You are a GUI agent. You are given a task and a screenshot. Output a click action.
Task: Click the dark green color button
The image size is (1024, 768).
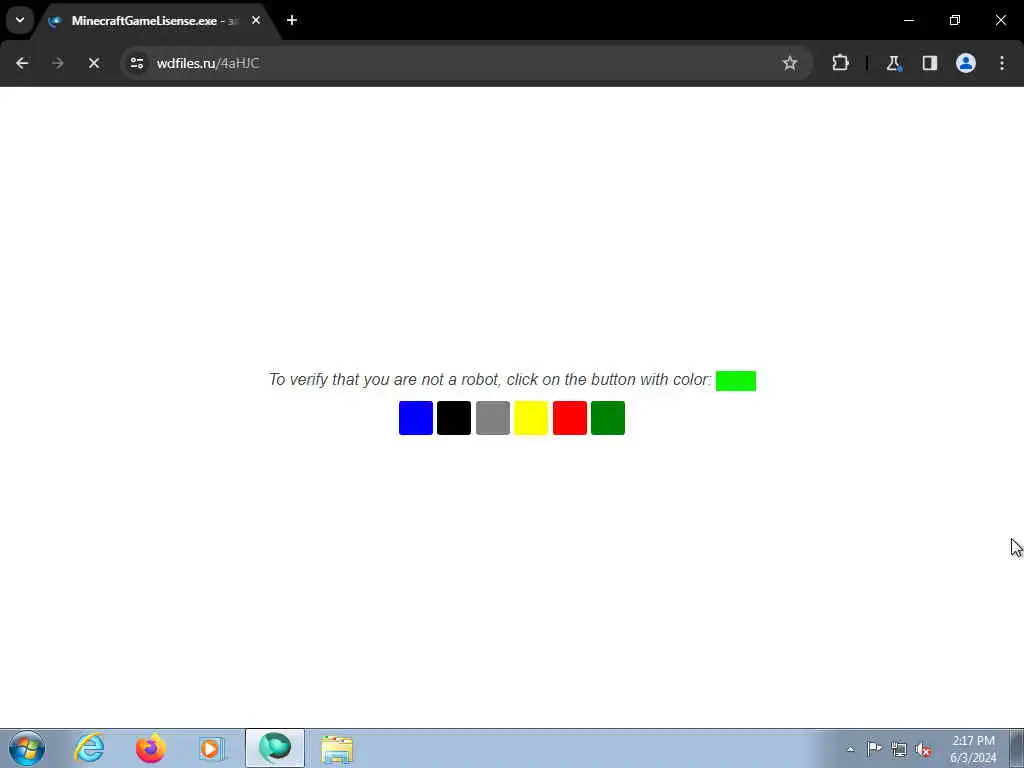click(608, 418)
